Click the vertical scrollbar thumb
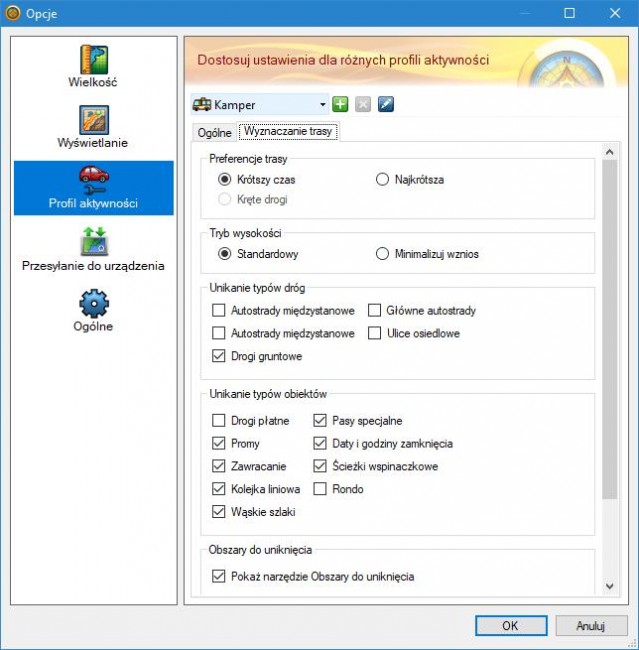This screenshot has height=650, width=639. [610, 330]
